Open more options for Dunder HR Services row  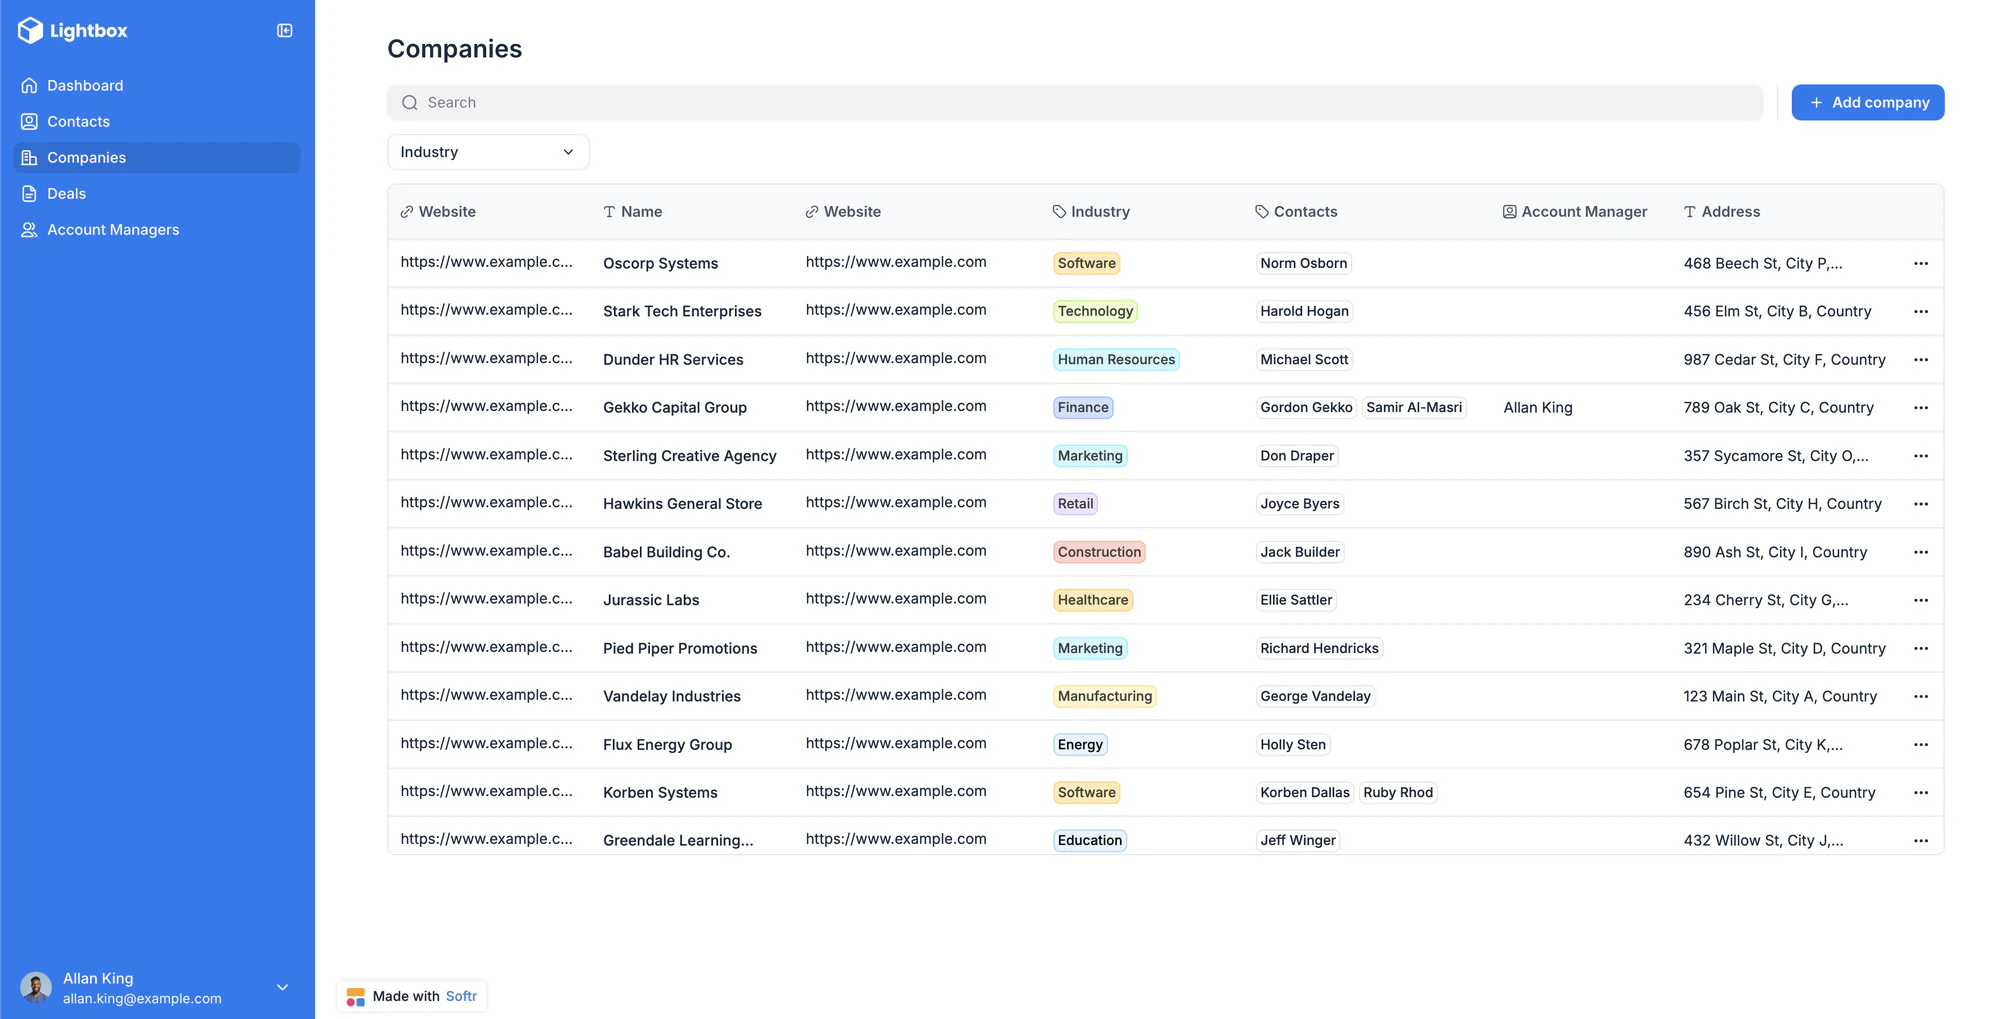[1920, 359]
